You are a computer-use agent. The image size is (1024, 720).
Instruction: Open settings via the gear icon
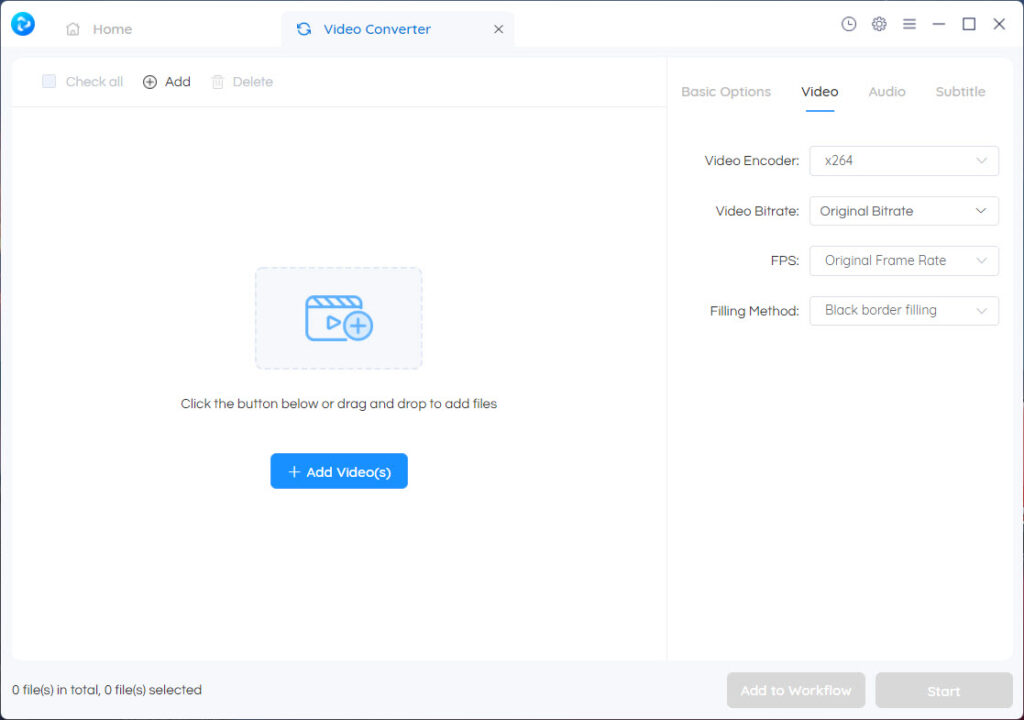(879, 24)
